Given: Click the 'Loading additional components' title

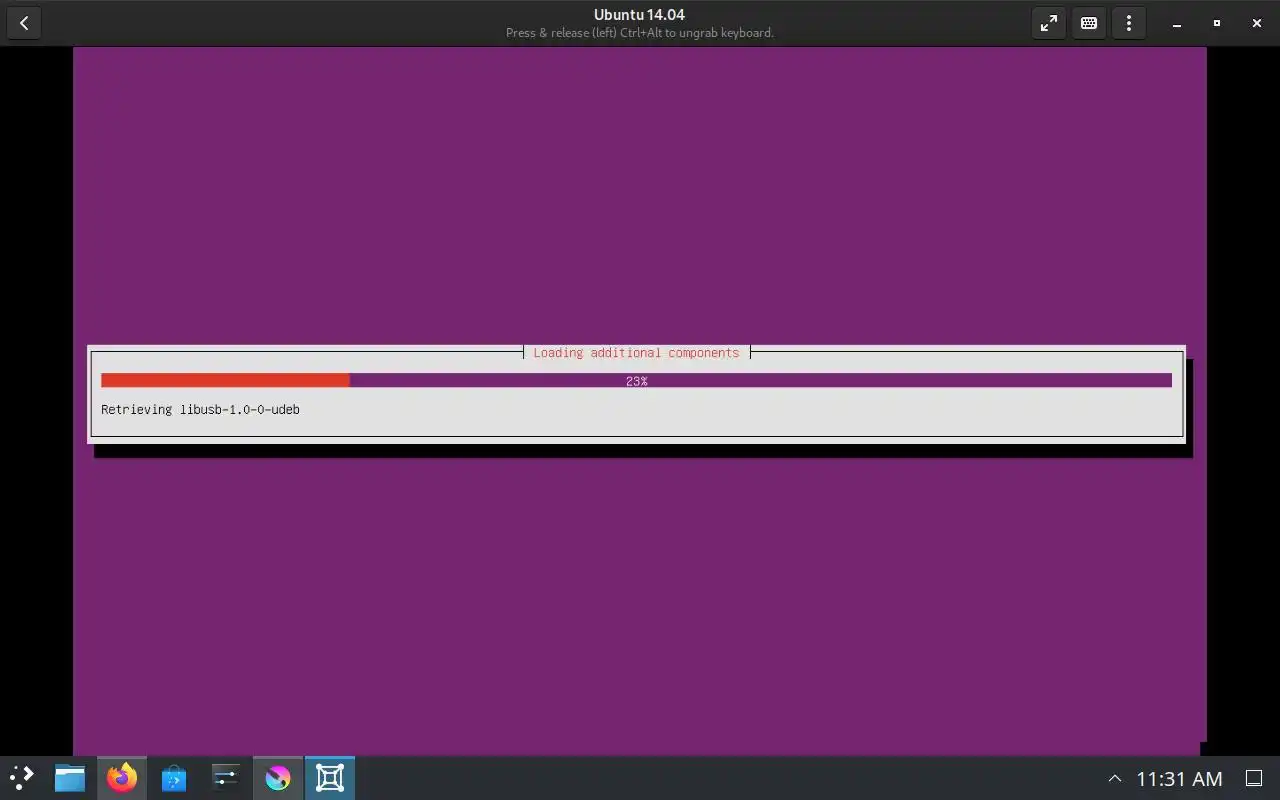Looking at the screenshot, I should click(x=636, y=353).
